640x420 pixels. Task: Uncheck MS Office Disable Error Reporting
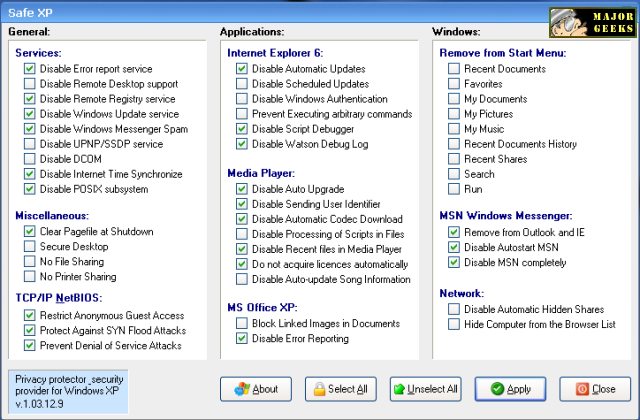(x=242, y=338)
